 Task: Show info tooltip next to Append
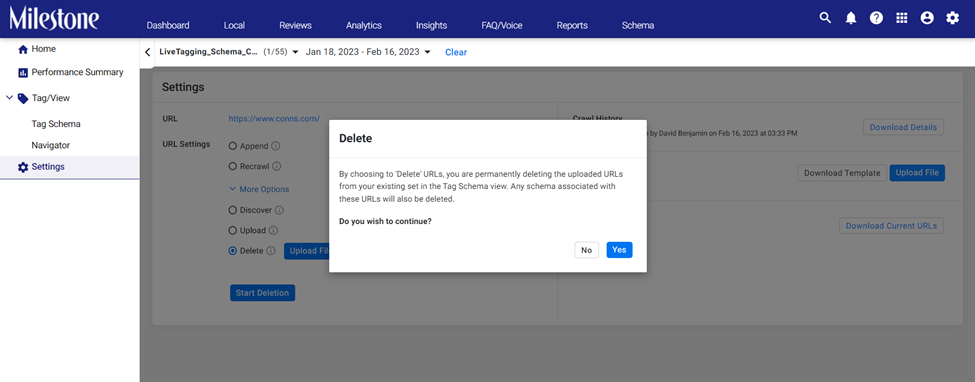275,146
